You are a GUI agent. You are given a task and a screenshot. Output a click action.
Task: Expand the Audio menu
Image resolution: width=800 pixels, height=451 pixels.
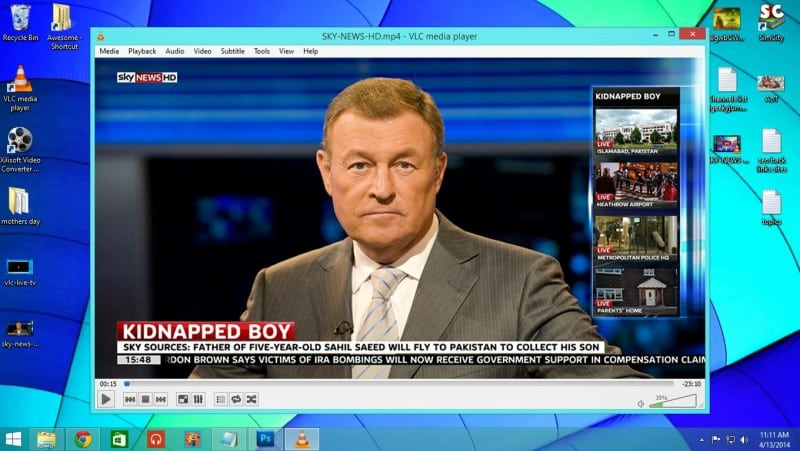tap(175, 51)
